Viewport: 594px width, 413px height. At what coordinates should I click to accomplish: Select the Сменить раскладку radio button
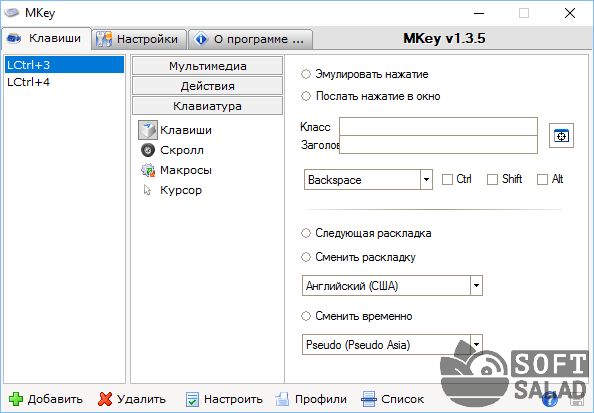coord(306,257)
